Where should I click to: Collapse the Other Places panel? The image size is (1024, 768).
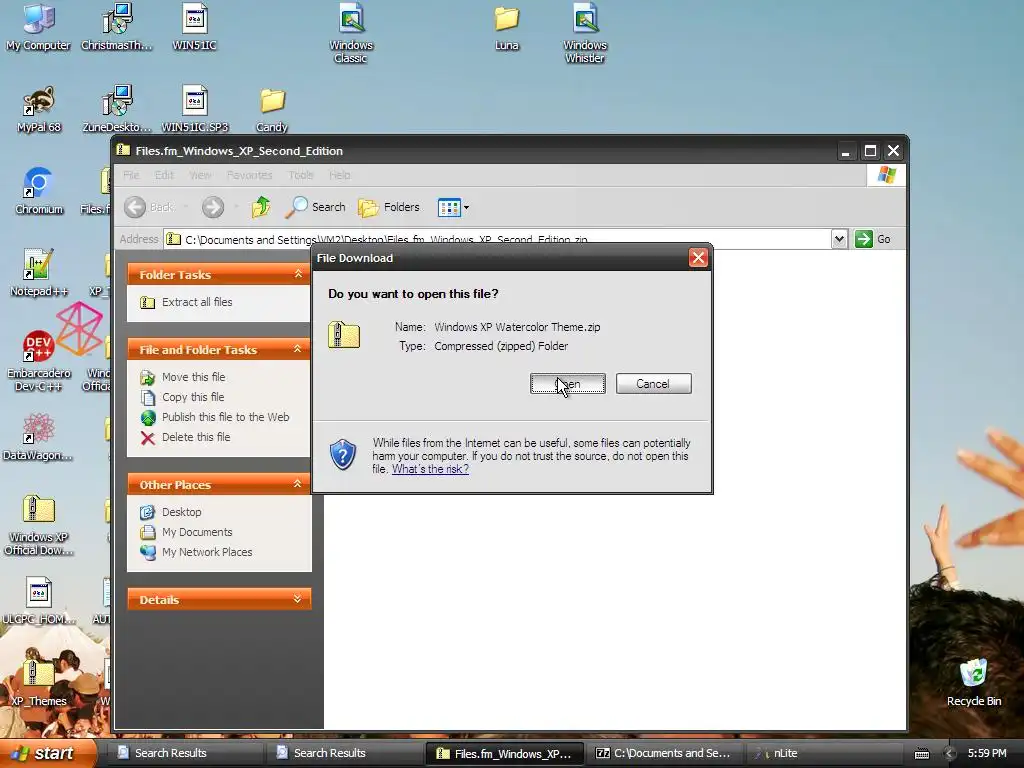point(298,485)
